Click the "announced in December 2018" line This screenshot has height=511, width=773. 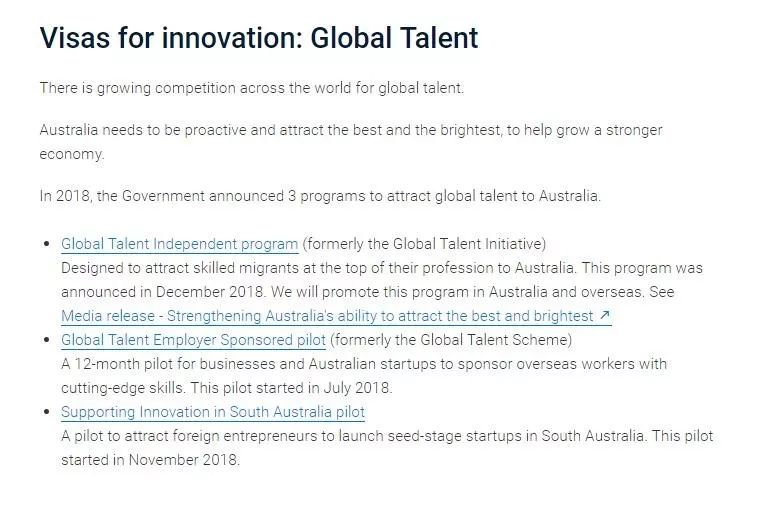tap(368, 292)
